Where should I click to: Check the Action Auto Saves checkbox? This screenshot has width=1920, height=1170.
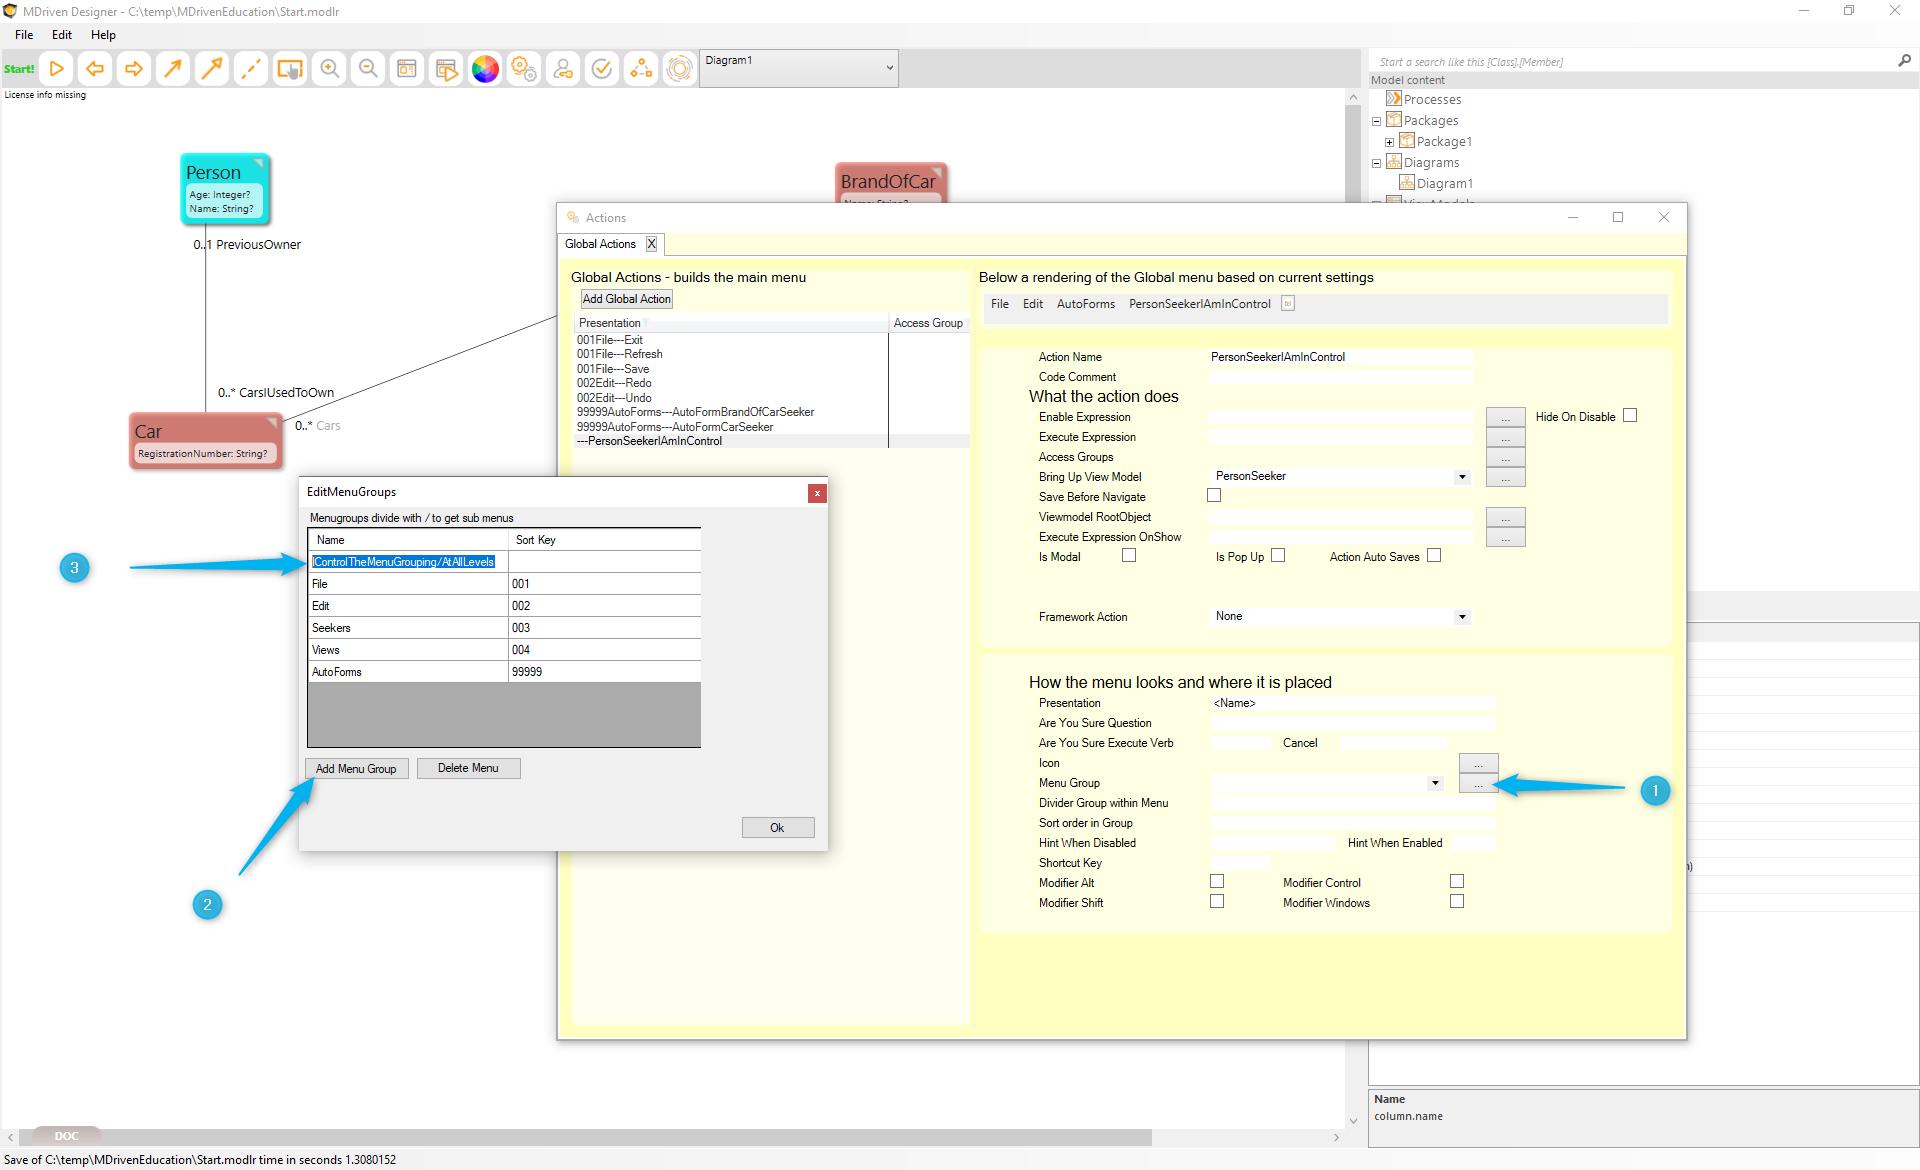[x=1434, y=556]
